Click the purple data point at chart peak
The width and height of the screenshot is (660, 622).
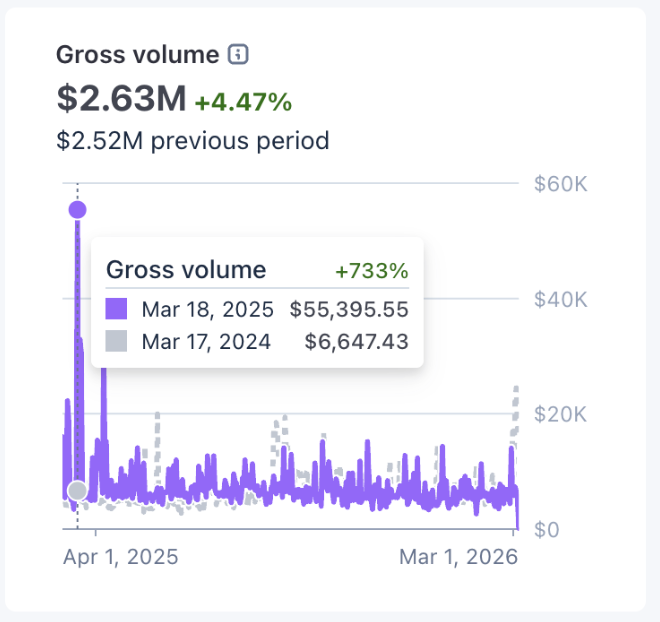(77, 210)
